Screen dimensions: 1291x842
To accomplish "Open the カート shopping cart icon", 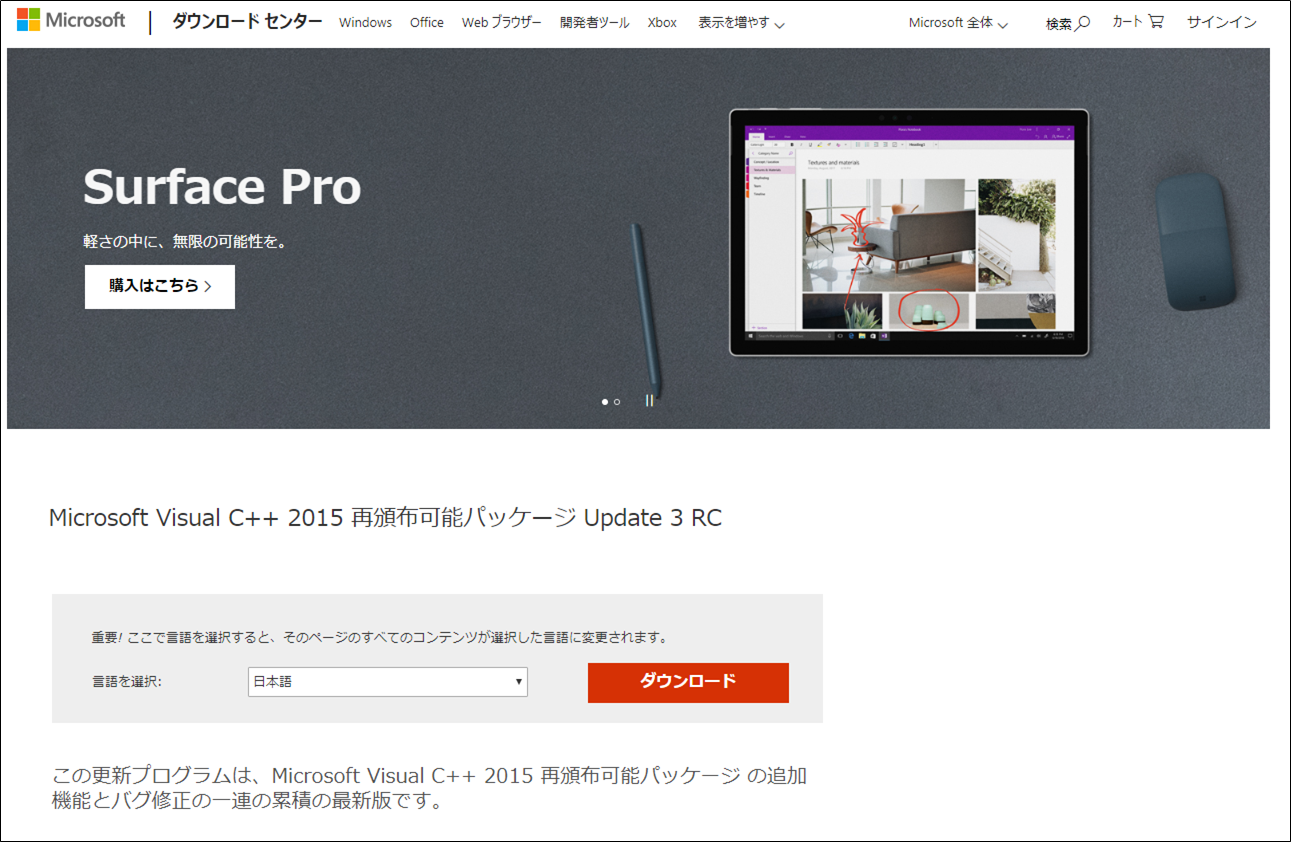I will pos(1155,21).
